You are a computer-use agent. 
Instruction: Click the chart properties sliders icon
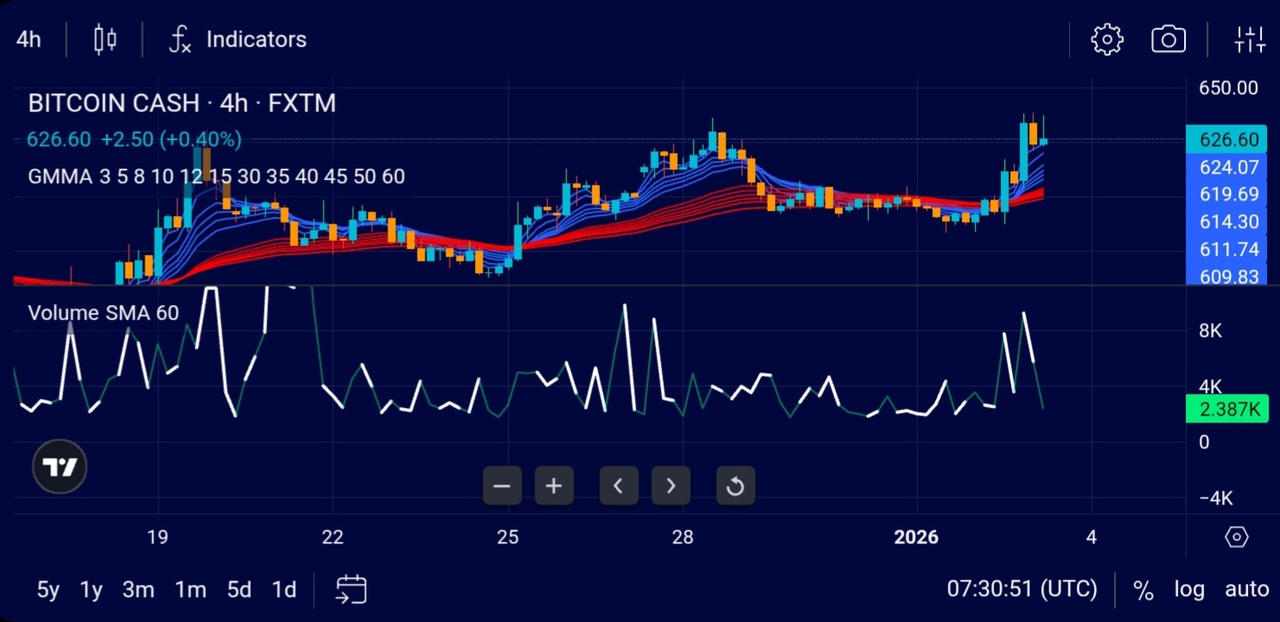click(x=1250, y=40)
